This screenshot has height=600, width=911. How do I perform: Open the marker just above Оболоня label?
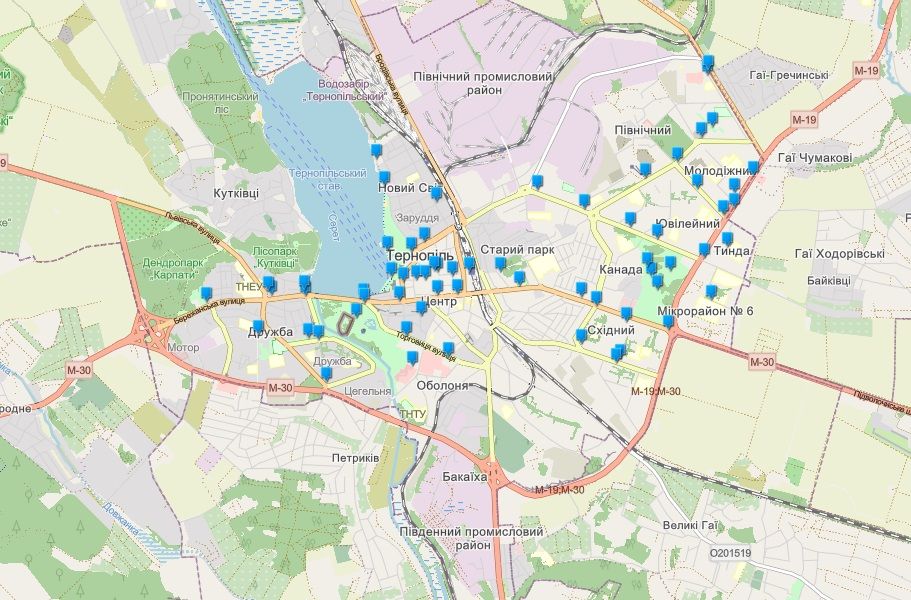pos(449,348)
